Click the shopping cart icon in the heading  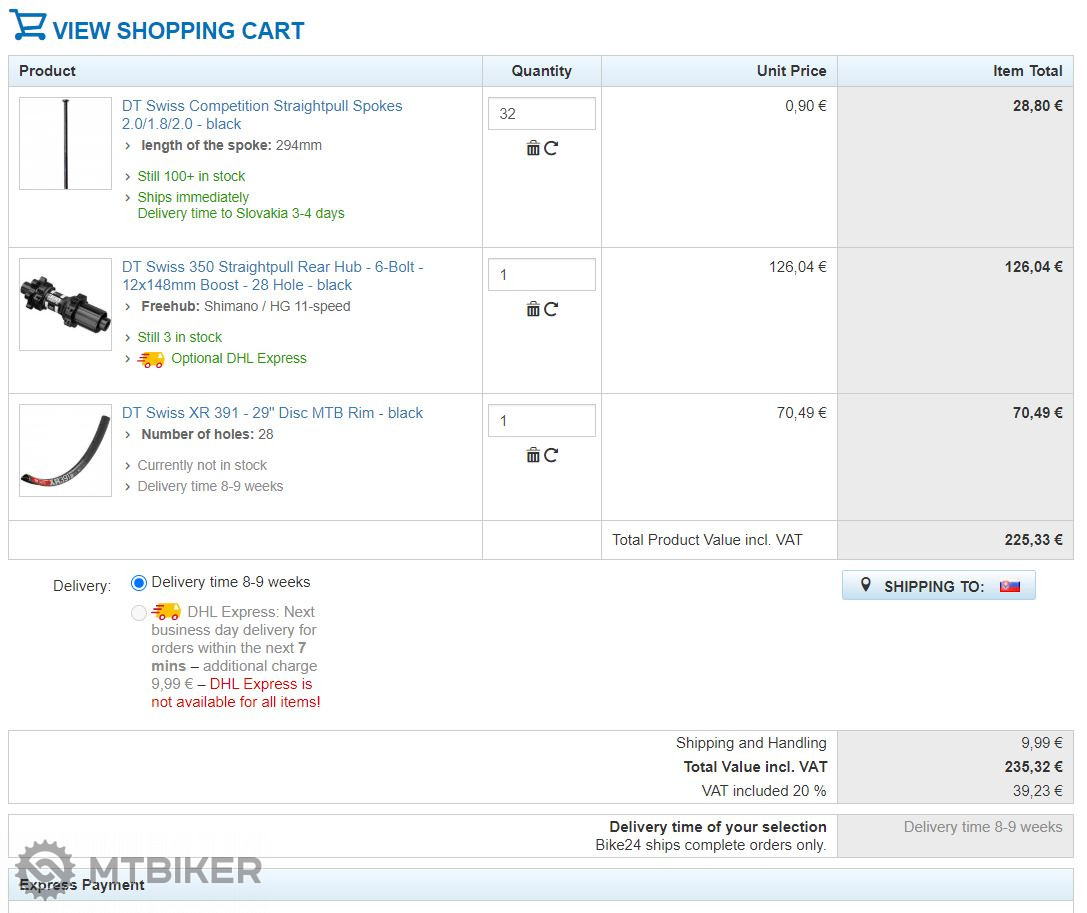28,25
